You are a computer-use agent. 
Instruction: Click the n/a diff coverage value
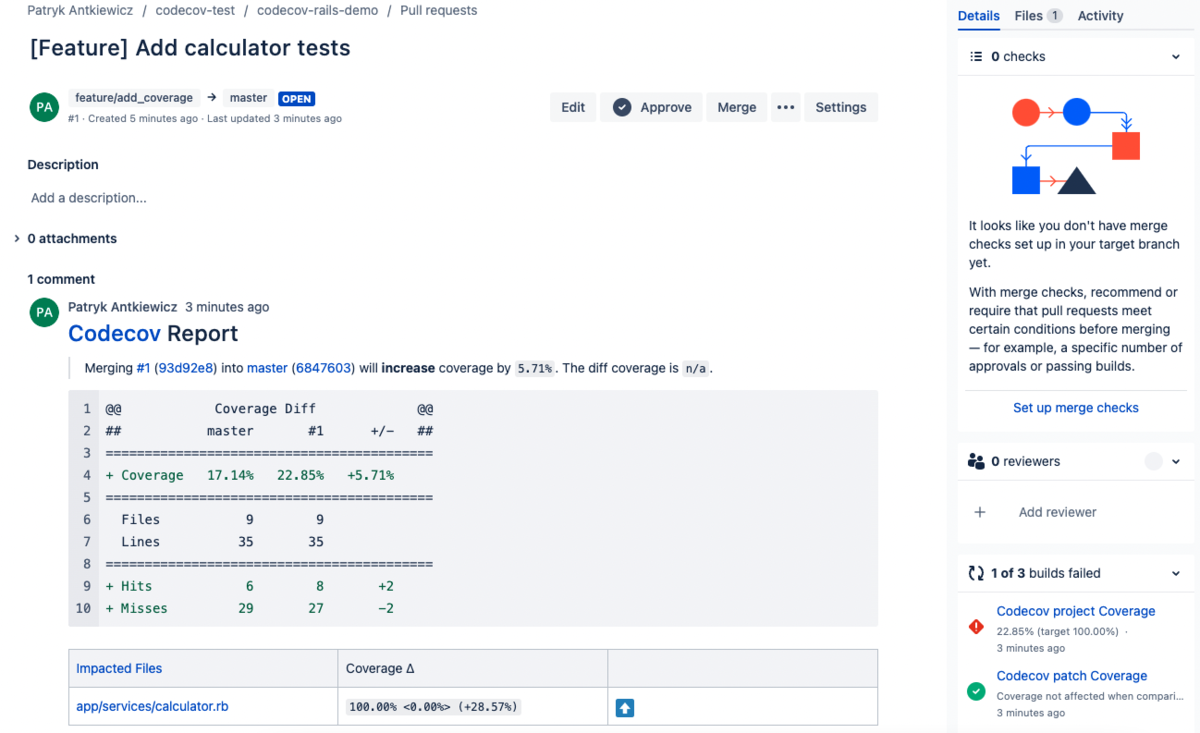pos(694,368)
